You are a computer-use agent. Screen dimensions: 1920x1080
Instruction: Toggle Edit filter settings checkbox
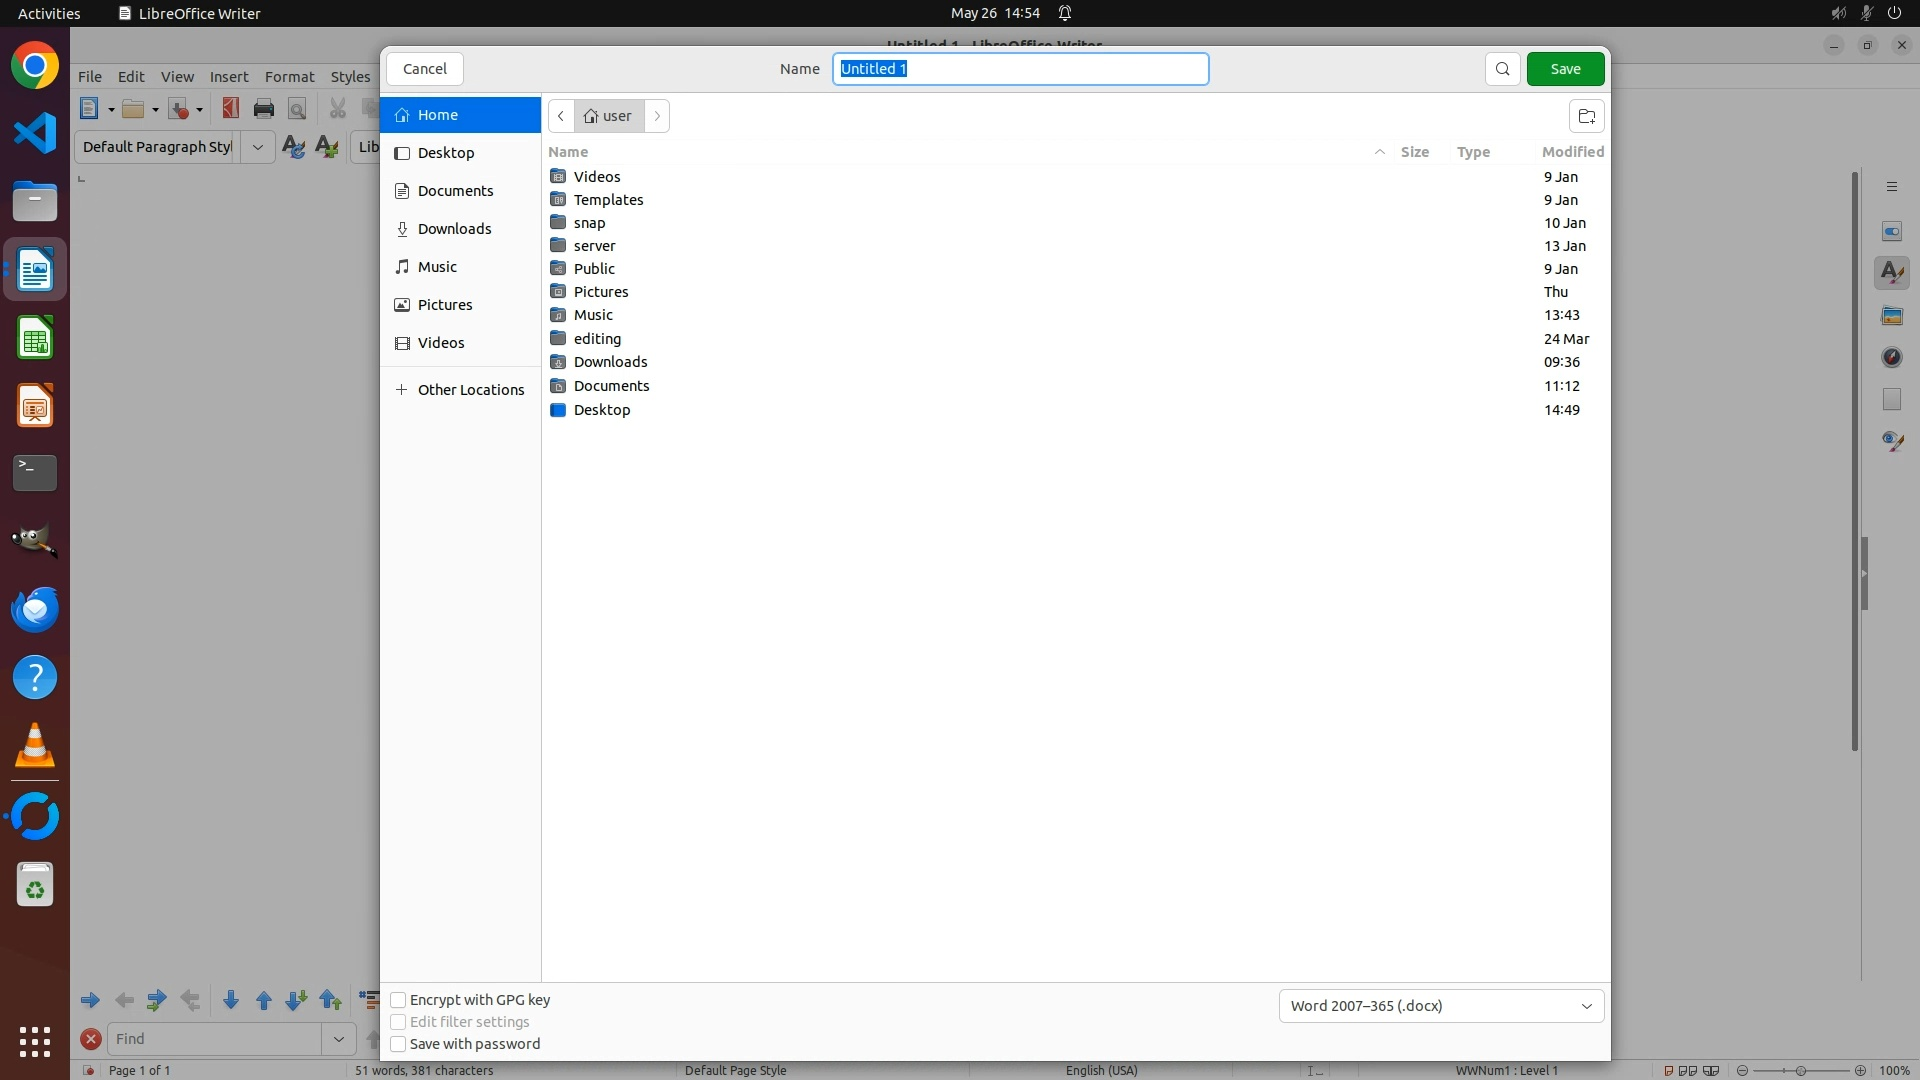point(398,1022)
